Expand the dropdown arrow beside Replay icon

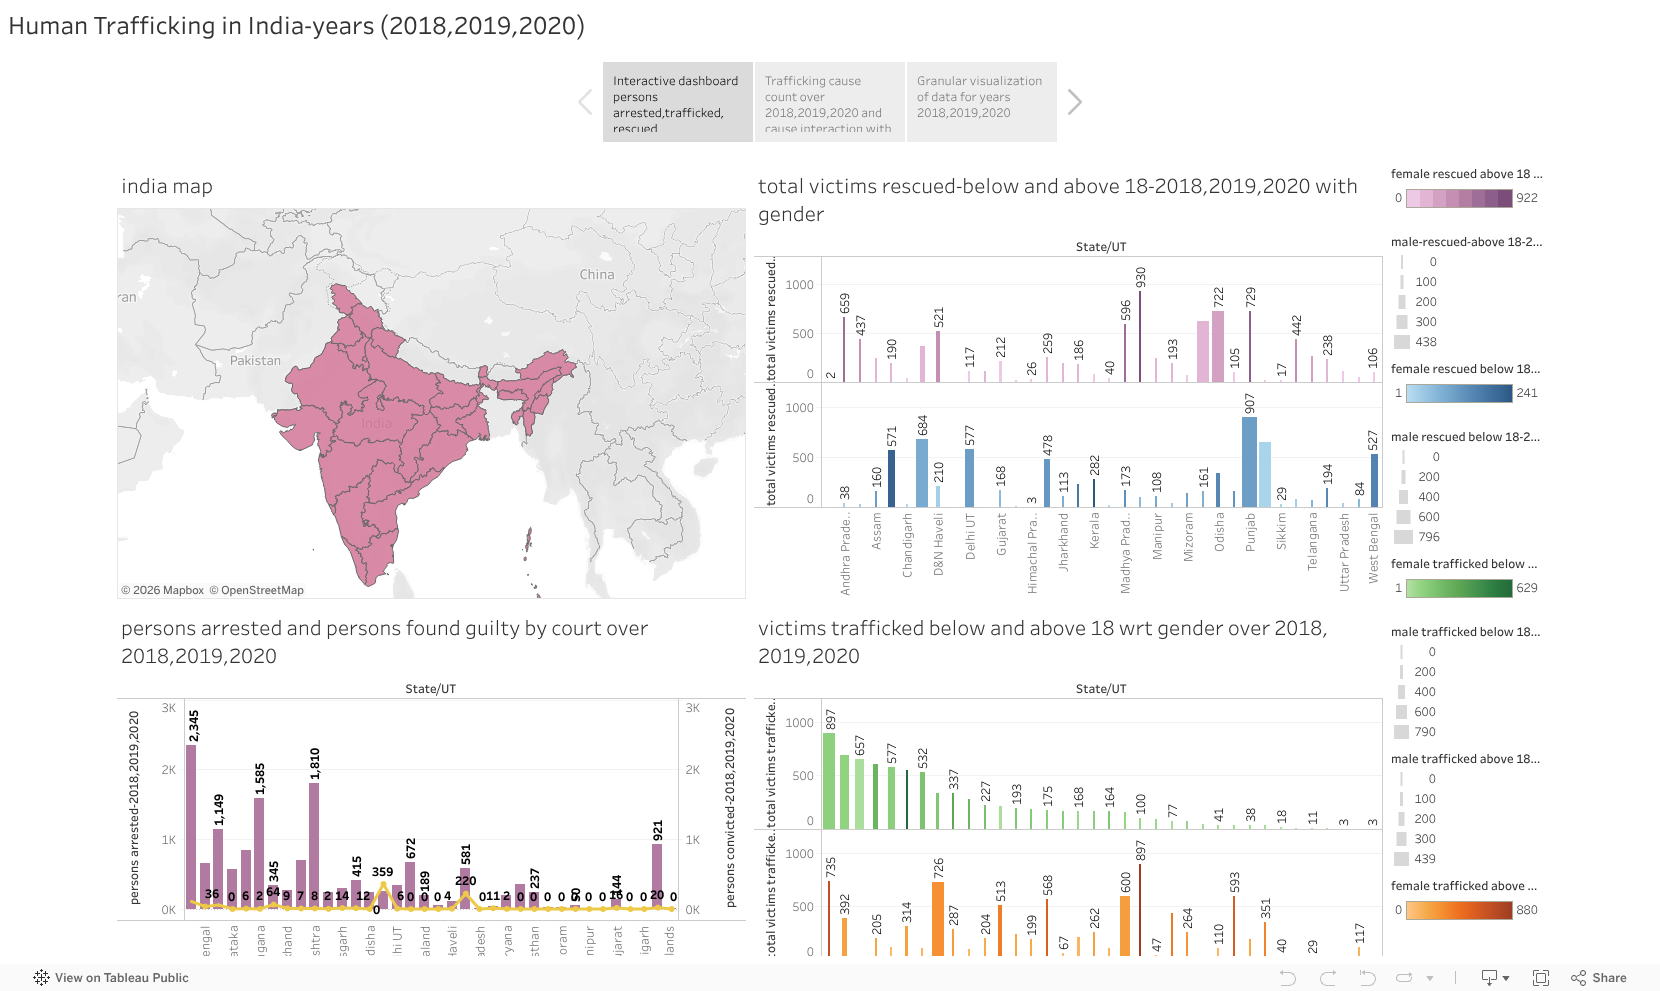tap(1430, 978)
